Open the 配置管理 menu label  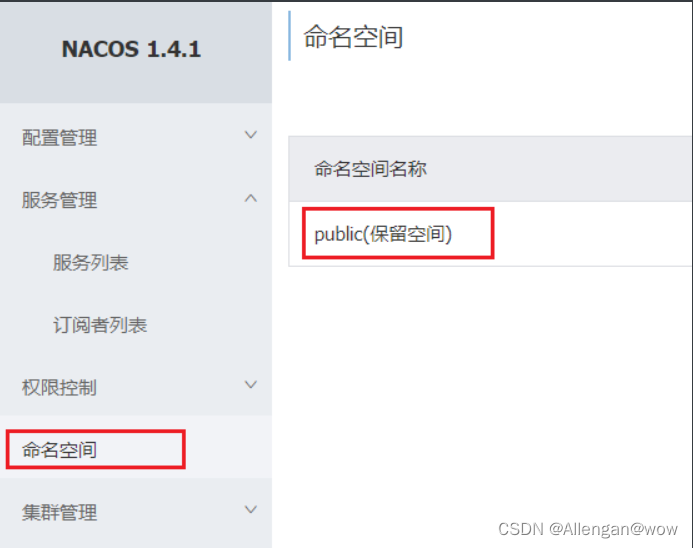pyautogui.click(x=60, y=138)
